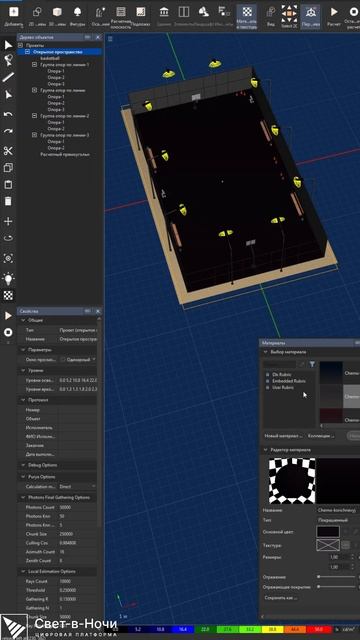
Task: Collapse the Debug Options section
Action: point(22,465)
